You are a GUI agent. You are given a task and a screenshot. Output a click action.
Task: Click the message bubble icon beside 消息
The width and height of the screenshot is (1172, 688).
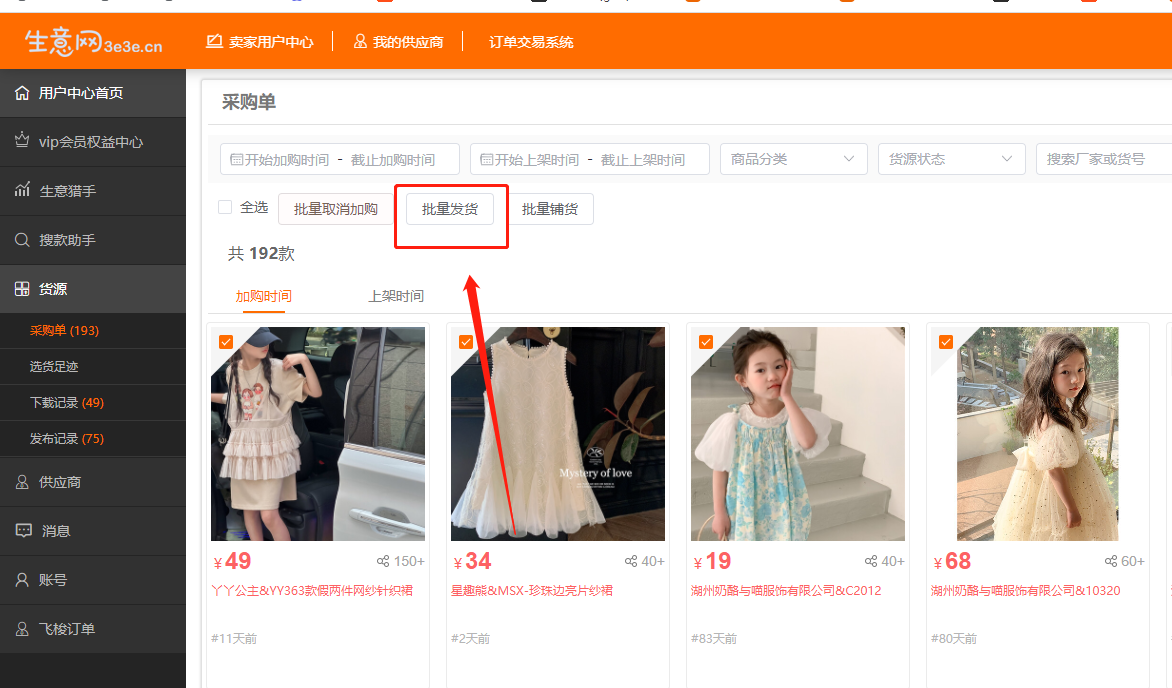click(x=24, y=530)
